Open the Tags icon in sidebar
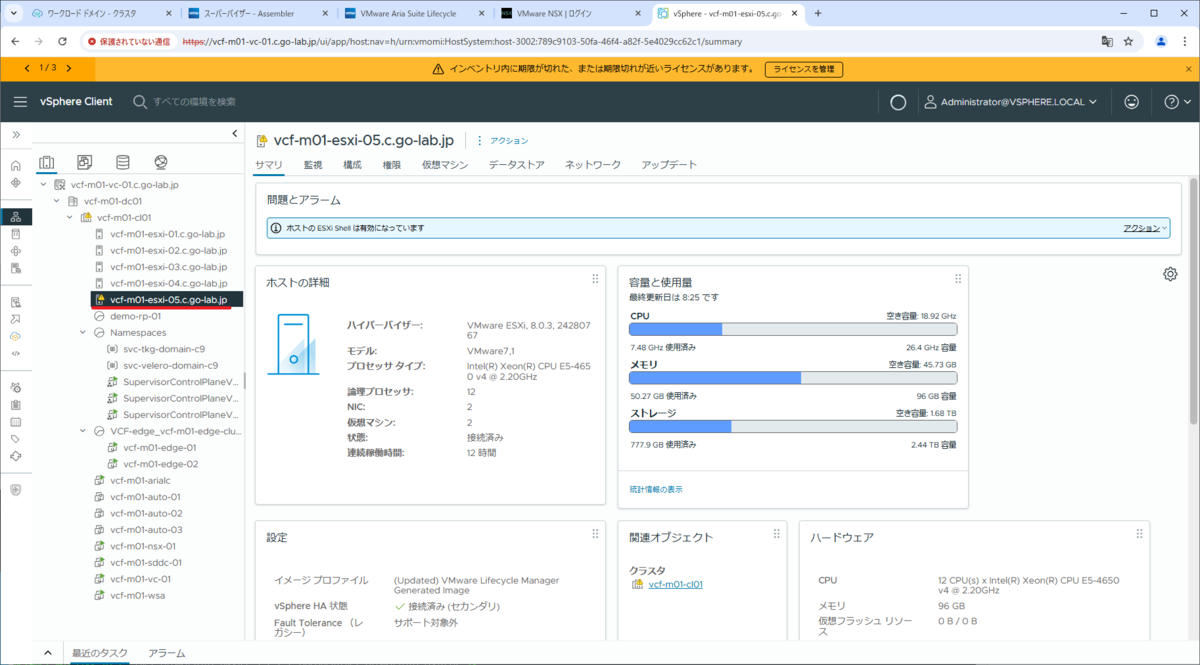Screen dimensions: 1200x665 15,439
